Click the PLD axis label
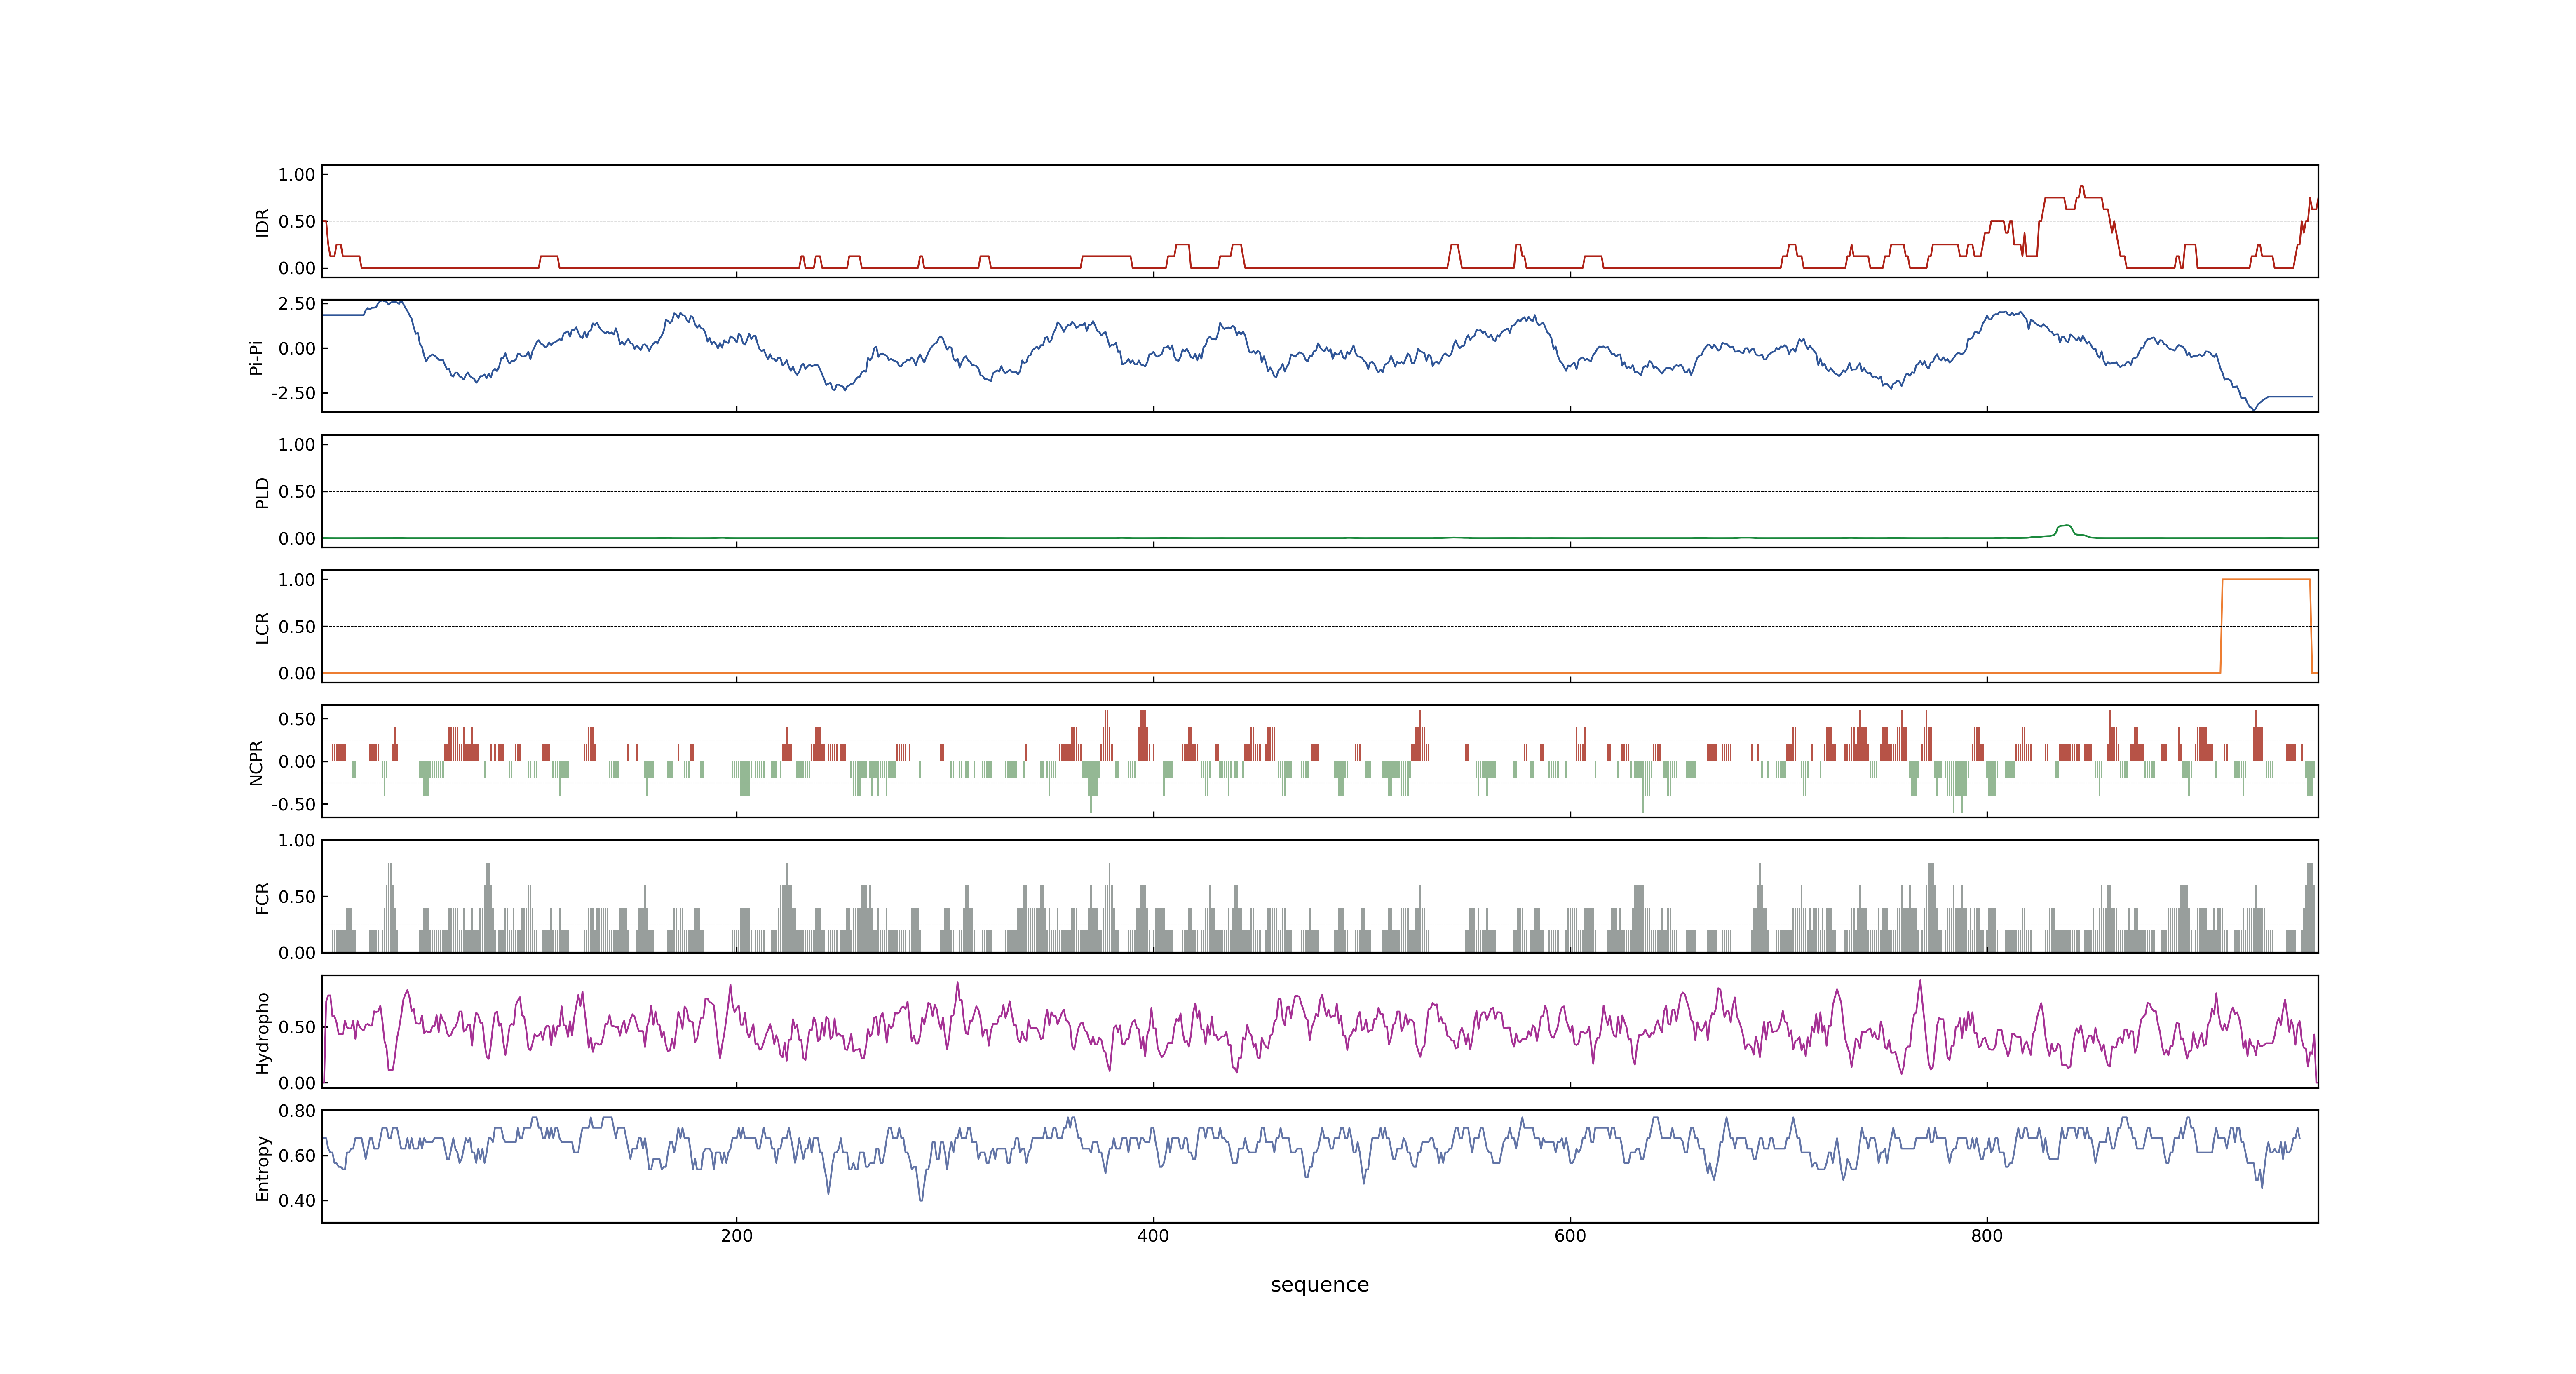Viewport: 2576px width, 1374px height. [263, 492]
